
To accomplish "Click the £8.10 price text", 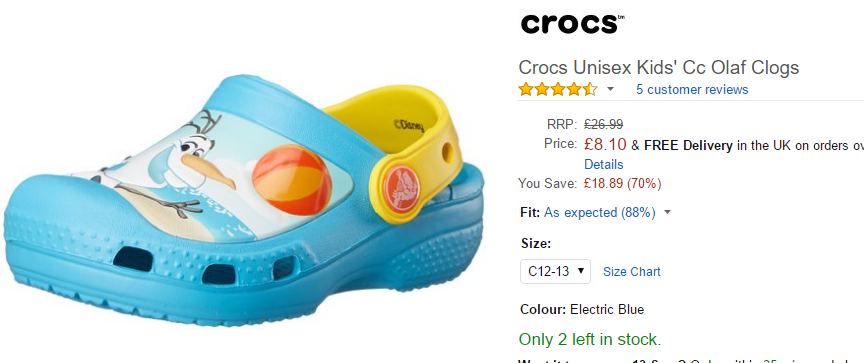I will click(605, 144).
